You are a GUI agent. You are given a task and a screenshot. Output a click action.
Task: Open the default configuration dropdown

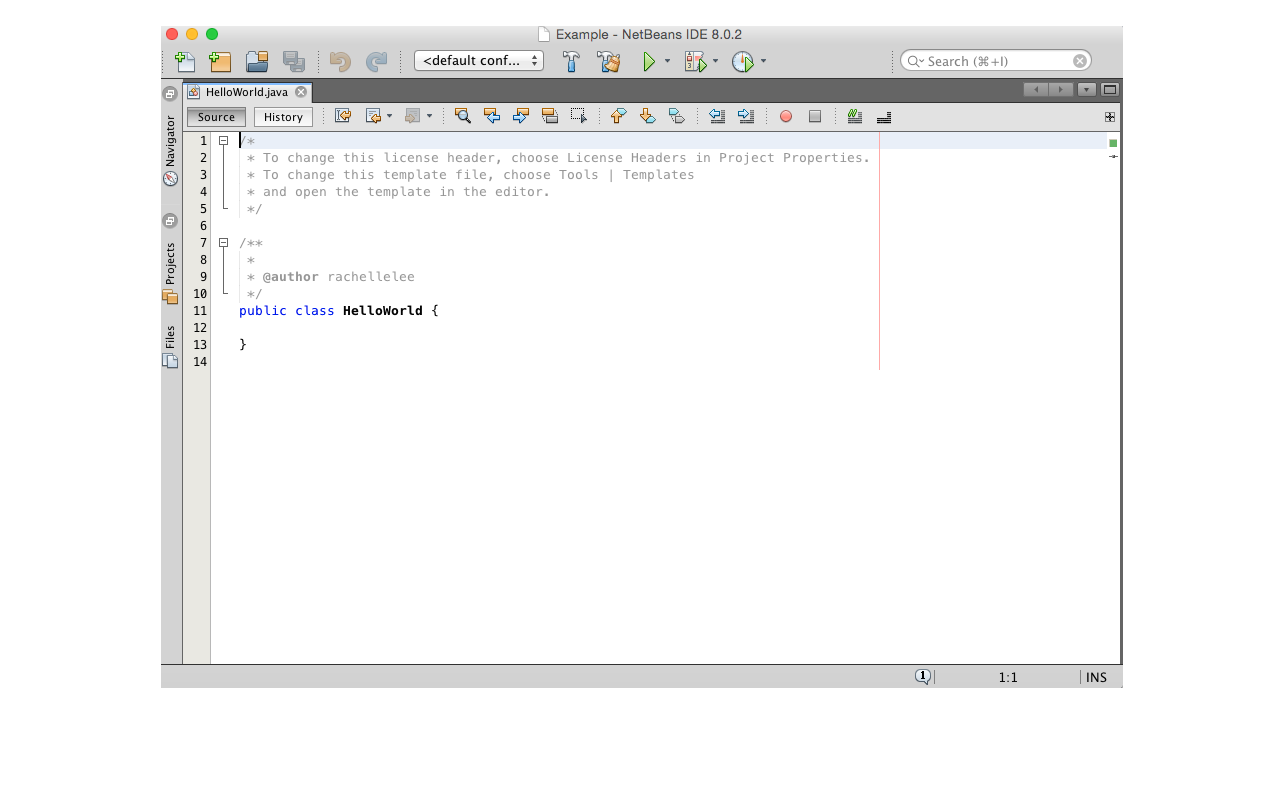click(x=478, y=60)
